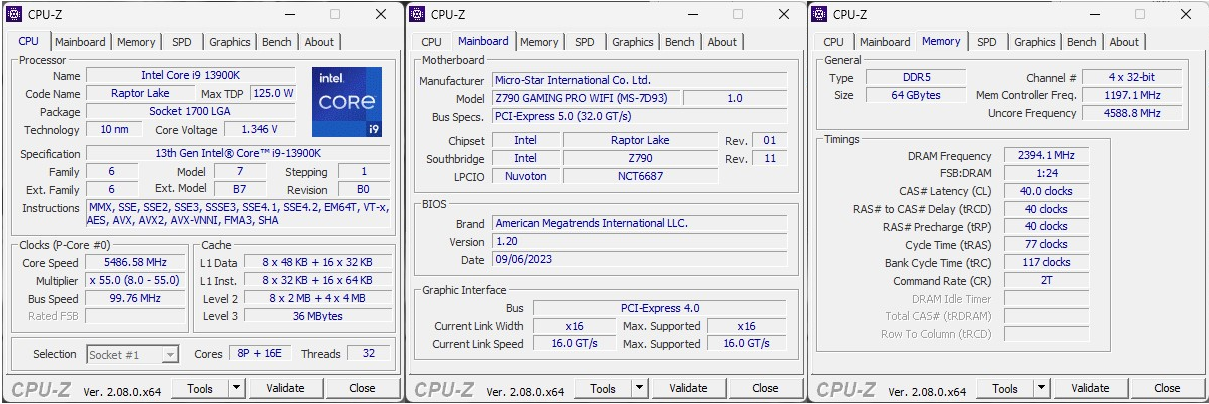Select Bench tab in the Memory window

tap(1081, 42)
